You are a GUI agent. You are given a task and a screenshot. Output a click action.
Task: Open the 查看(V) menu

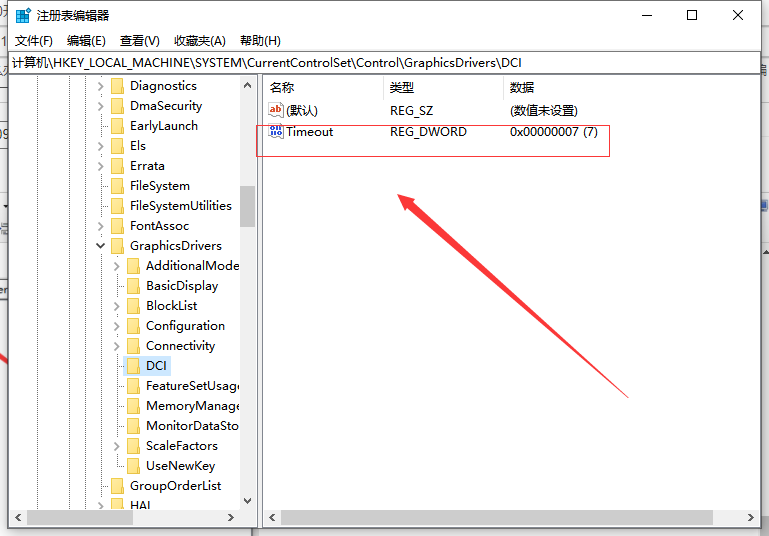(x=140, y=41)
